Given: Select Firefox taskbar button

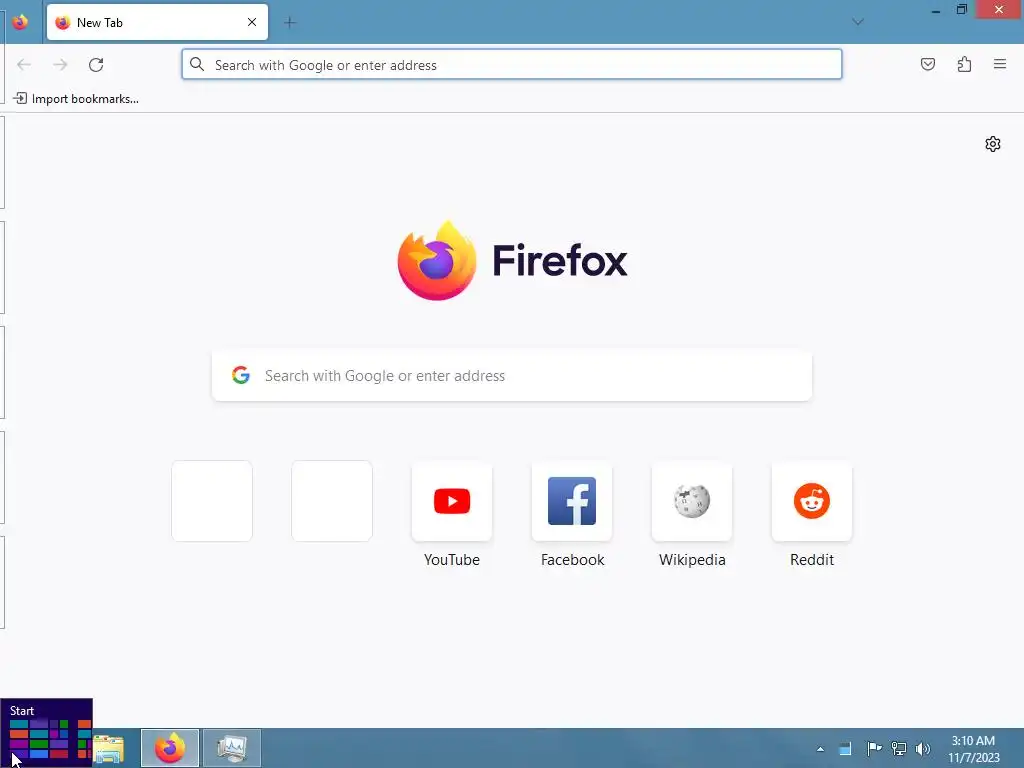Looking at the screenshot, I should click(170, 748).
